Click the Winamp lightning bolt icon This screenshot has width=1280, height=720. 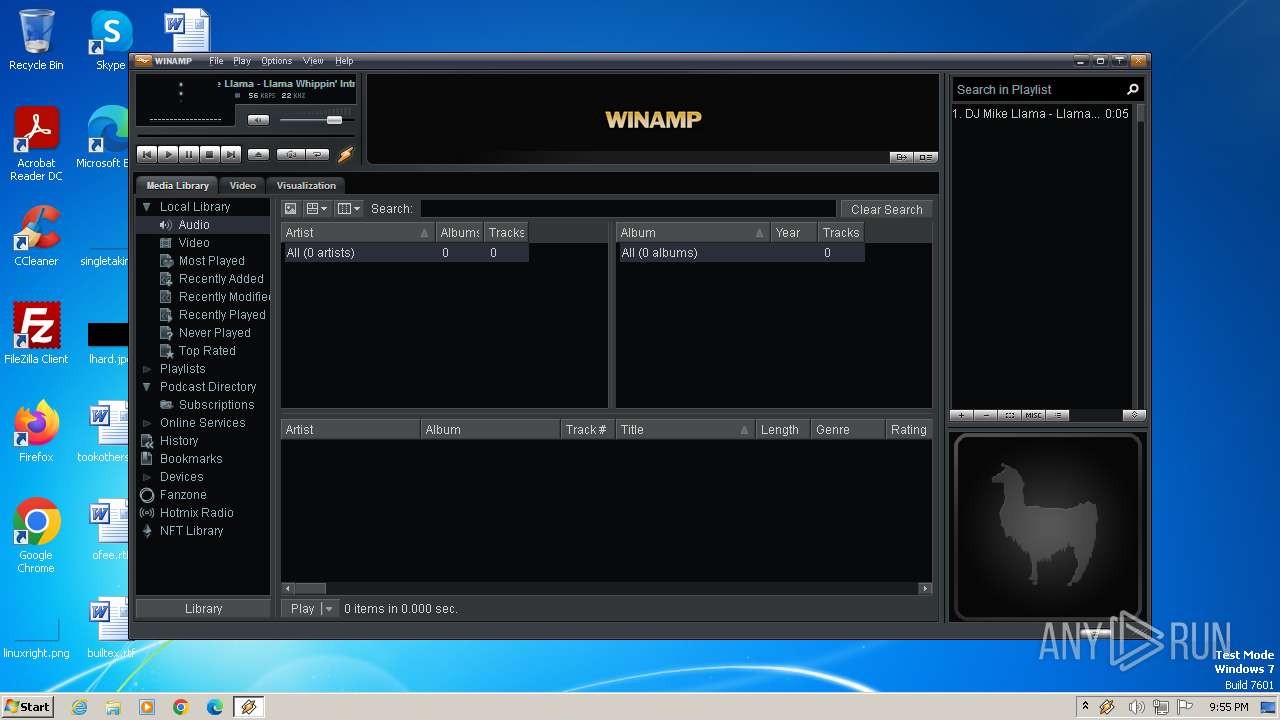(346, 154)
